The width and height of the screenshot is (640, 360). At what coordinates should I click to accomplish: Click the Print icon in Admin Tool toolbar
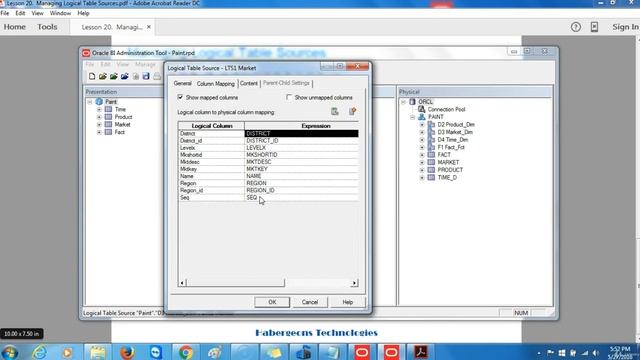pyautogui.click(x=157, y=76)
